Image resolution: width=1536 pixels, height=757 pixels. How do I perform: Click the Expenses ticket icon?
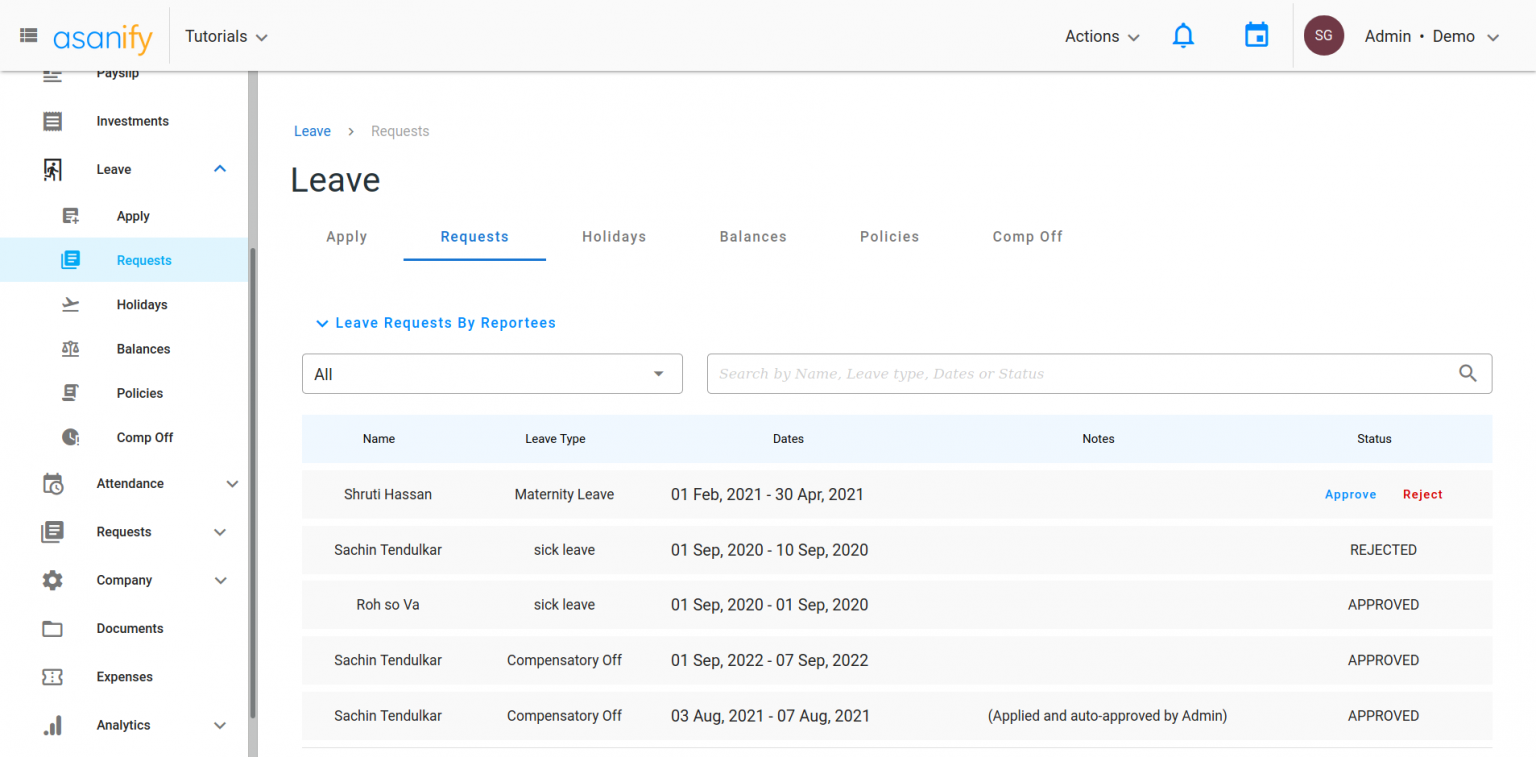(53, 677)
